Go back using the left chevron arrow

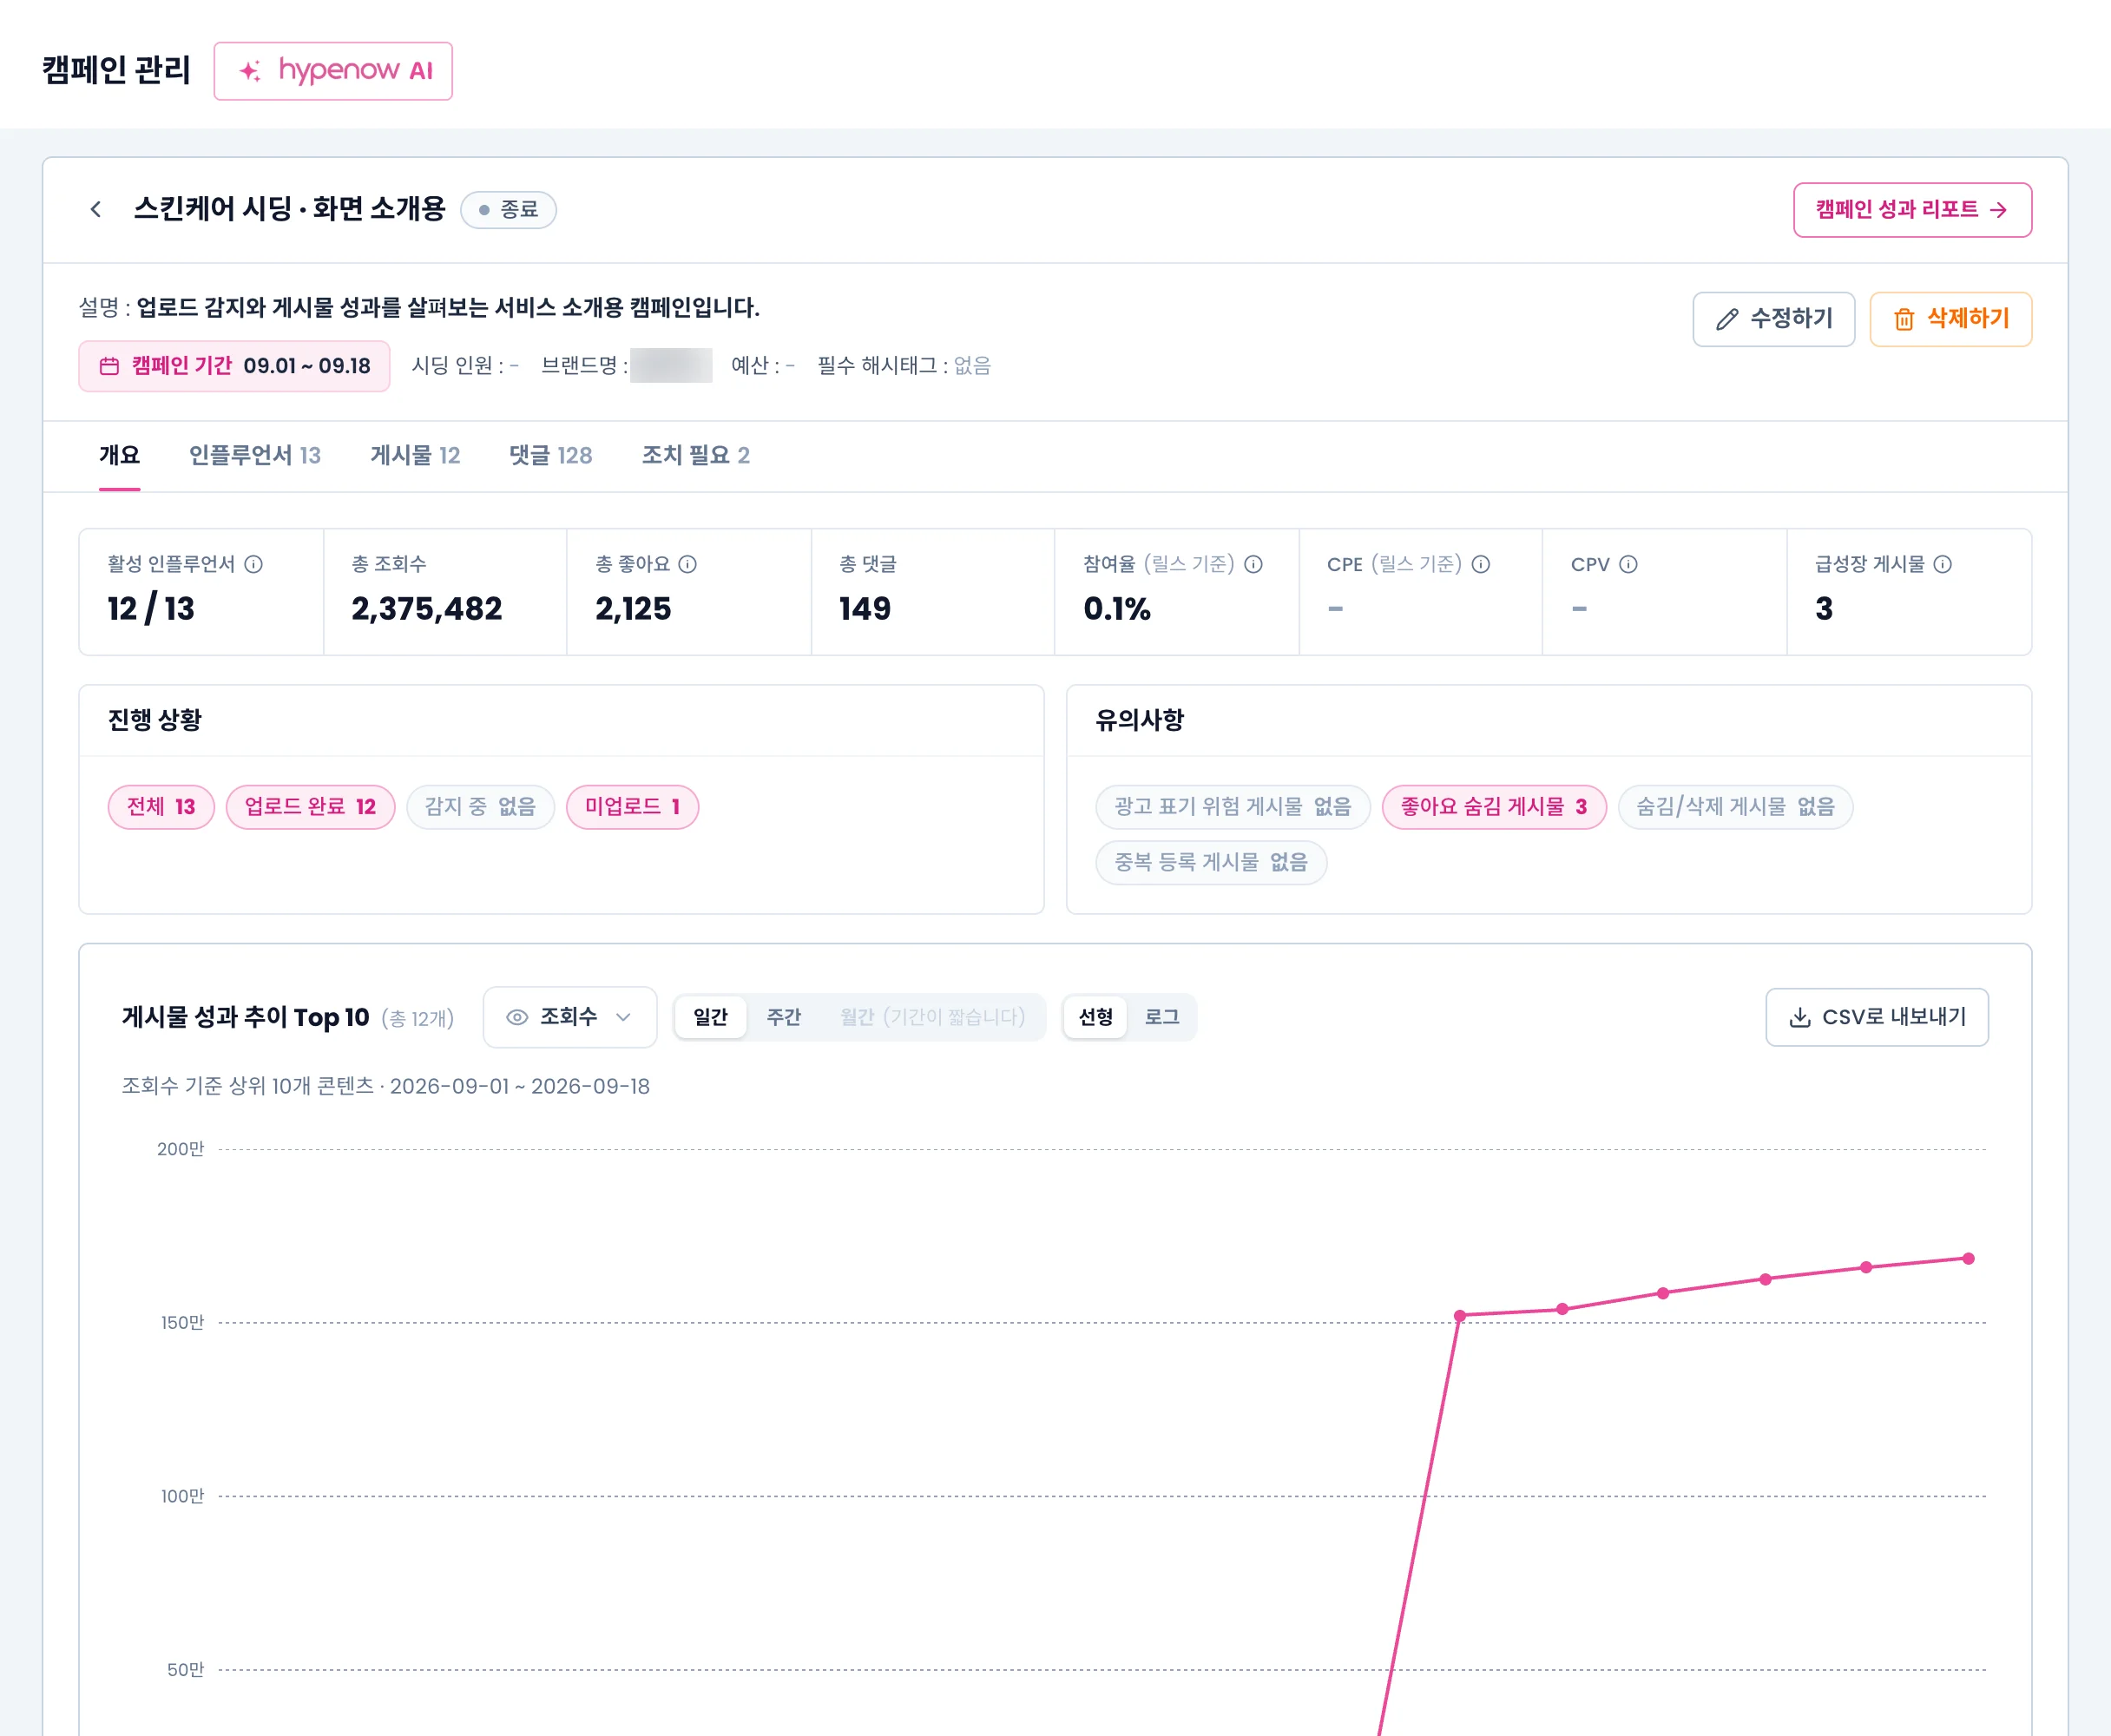point(96,209)
